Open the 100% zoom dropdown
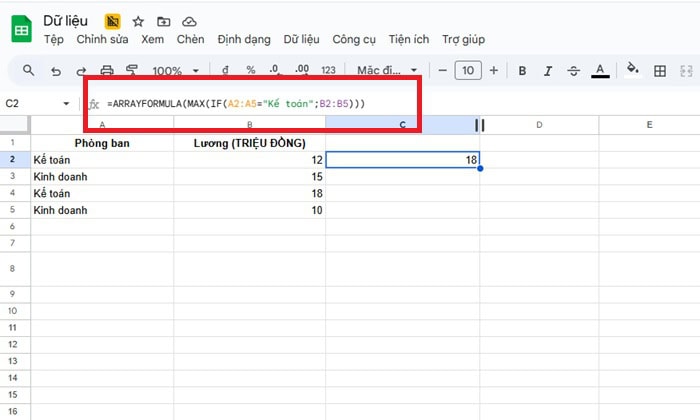The height and width of the screenshot is (420, 700). pyautogui.click(x=176, y=71)
